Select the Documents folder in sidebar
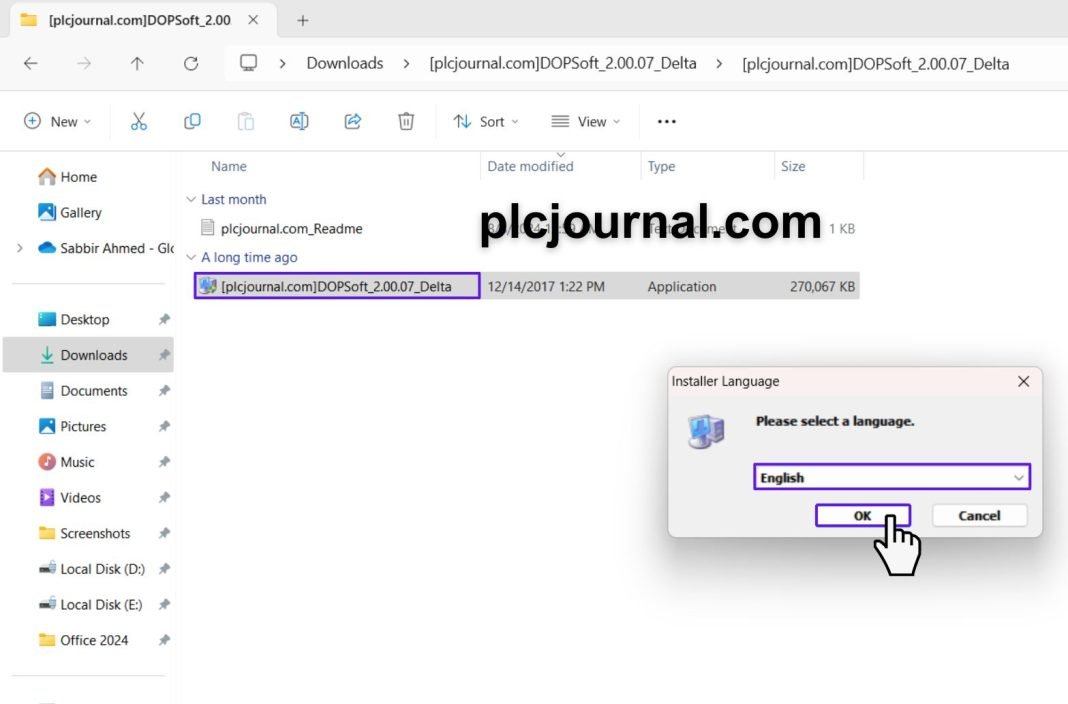This screenshot has height=704, width=1068. pyautogui.click(x=94, y=391)
